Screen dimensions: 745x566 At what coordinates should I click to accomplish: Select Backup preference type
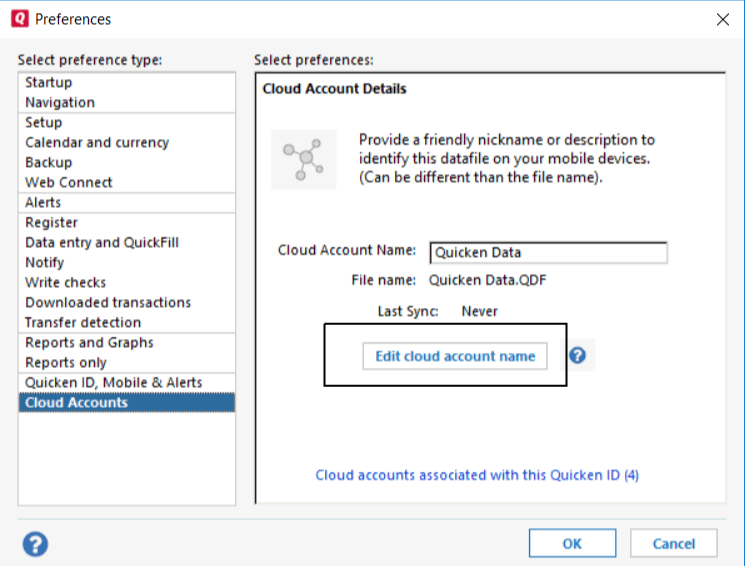click(x=127, y=162)
